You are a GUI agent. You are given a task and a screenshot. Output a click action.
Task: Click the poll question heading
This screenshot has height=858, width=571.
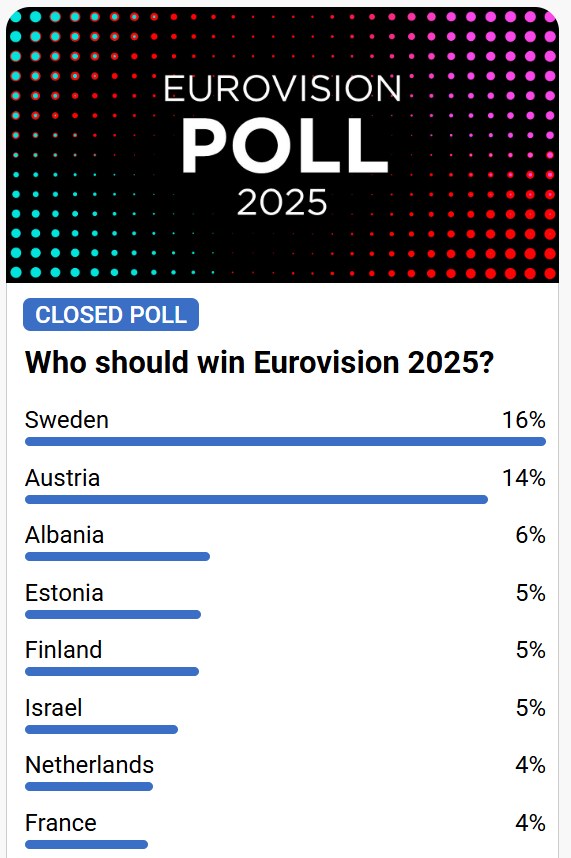click(x=259, y=362)
